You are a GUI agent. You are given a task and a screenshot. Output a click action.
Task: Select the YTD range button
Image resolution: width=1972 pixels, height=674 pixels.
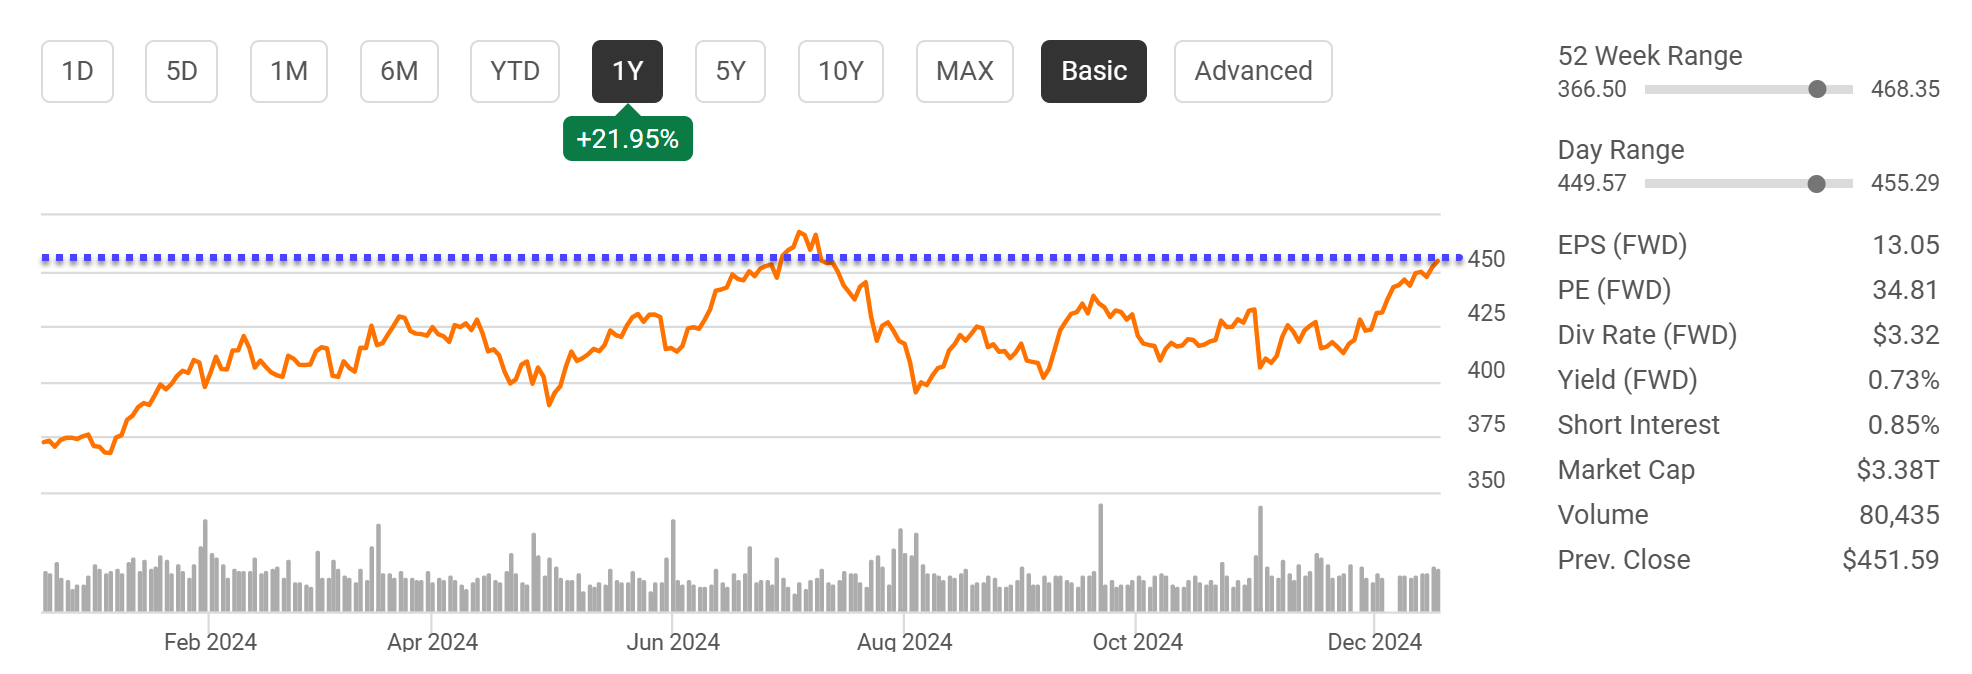pos(514,71)
